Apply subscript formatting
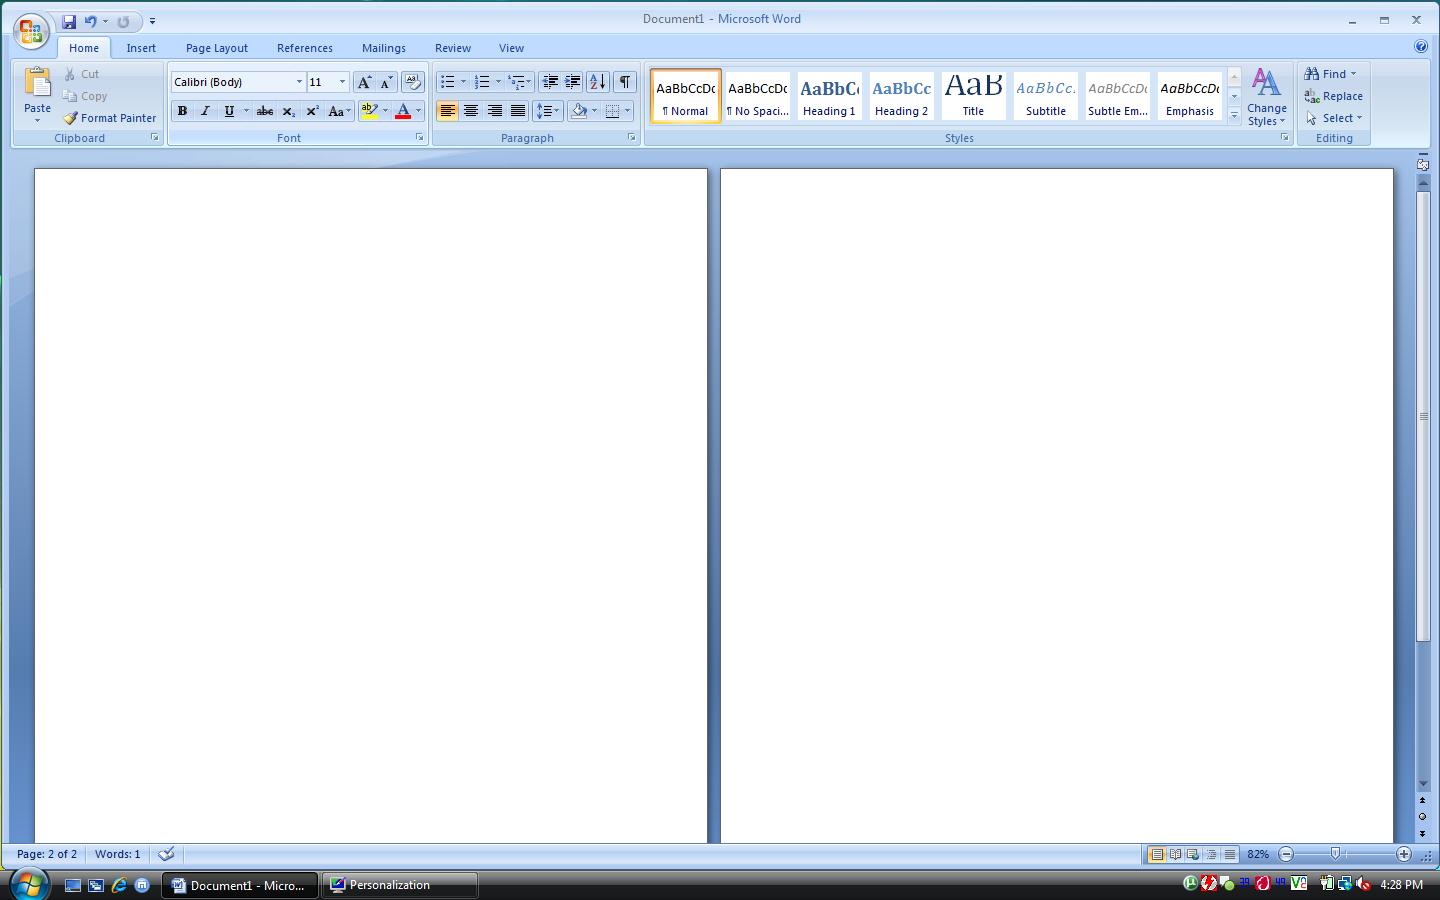This screenshot has width=1440, height=900. click(x=288, y=111)
